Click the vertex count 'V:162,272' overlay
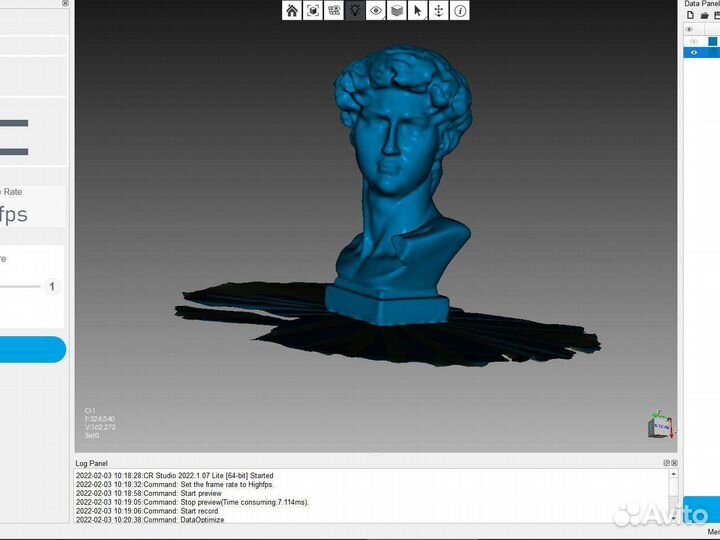This screenshot has width=720, height=540. 100,427
